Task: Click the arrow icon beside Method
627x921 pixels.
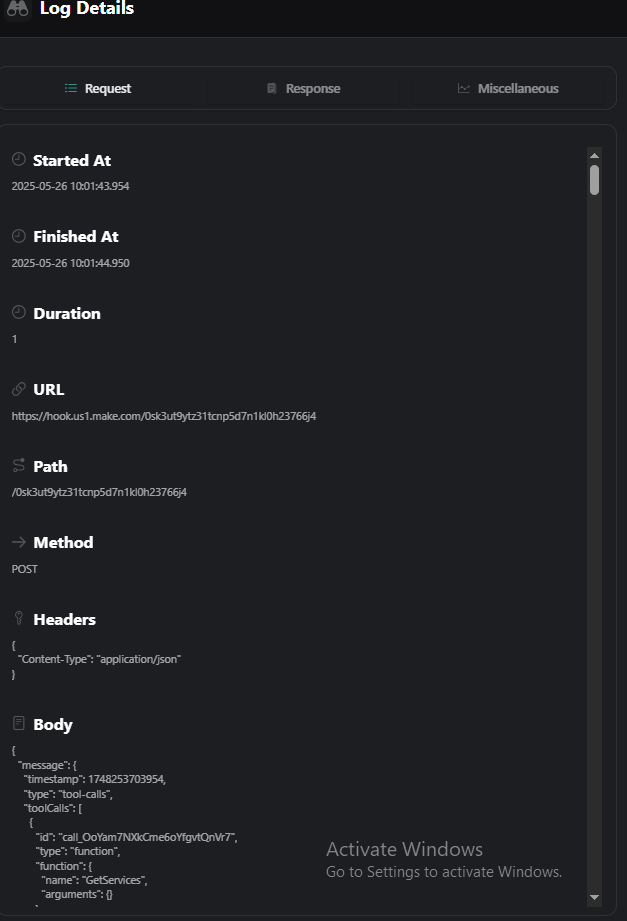Action: pyautogui.click(x=18, y=542)
